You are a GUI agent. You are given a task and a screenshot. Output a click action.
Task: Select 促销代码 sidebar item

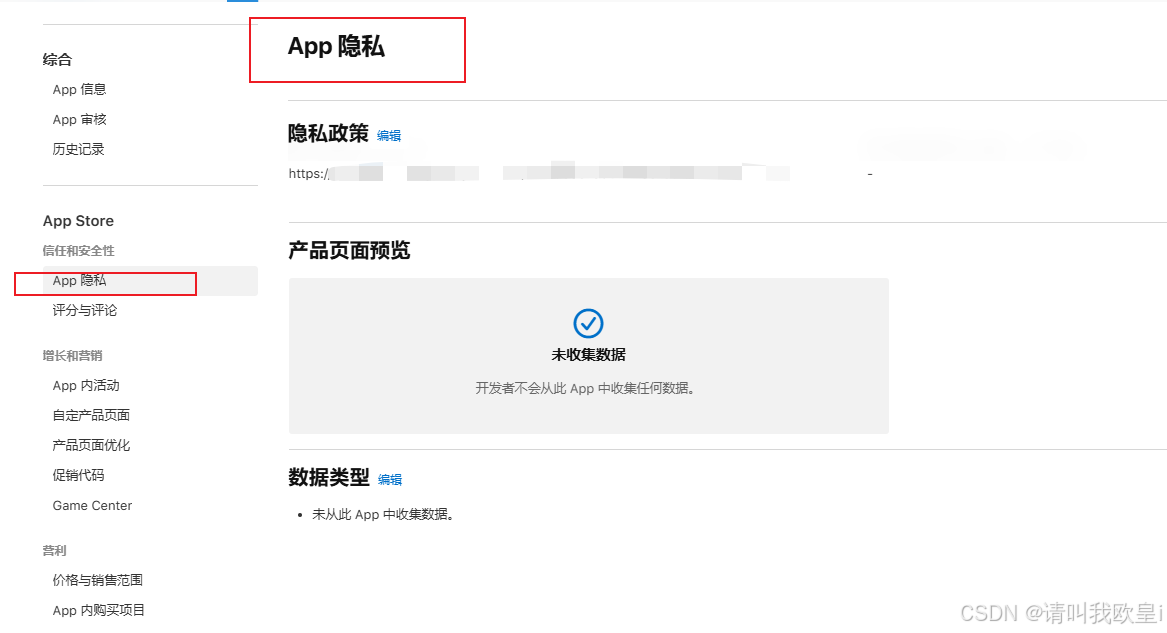pos(78,475)
